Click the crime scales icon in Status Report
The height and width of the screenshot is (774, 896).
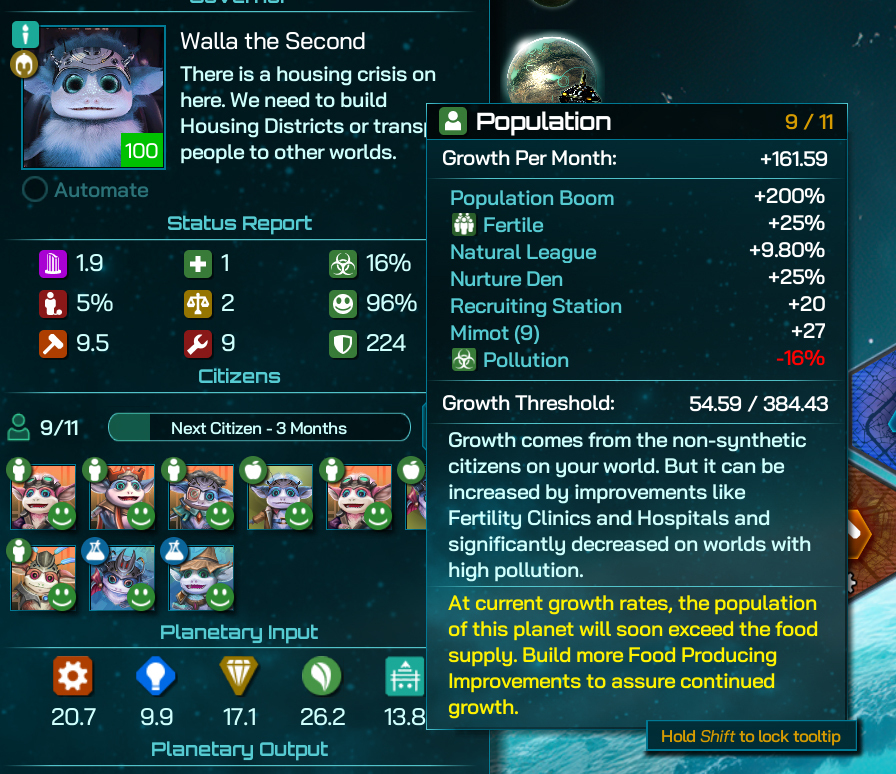pyautogui.click(x=198, y=304)
